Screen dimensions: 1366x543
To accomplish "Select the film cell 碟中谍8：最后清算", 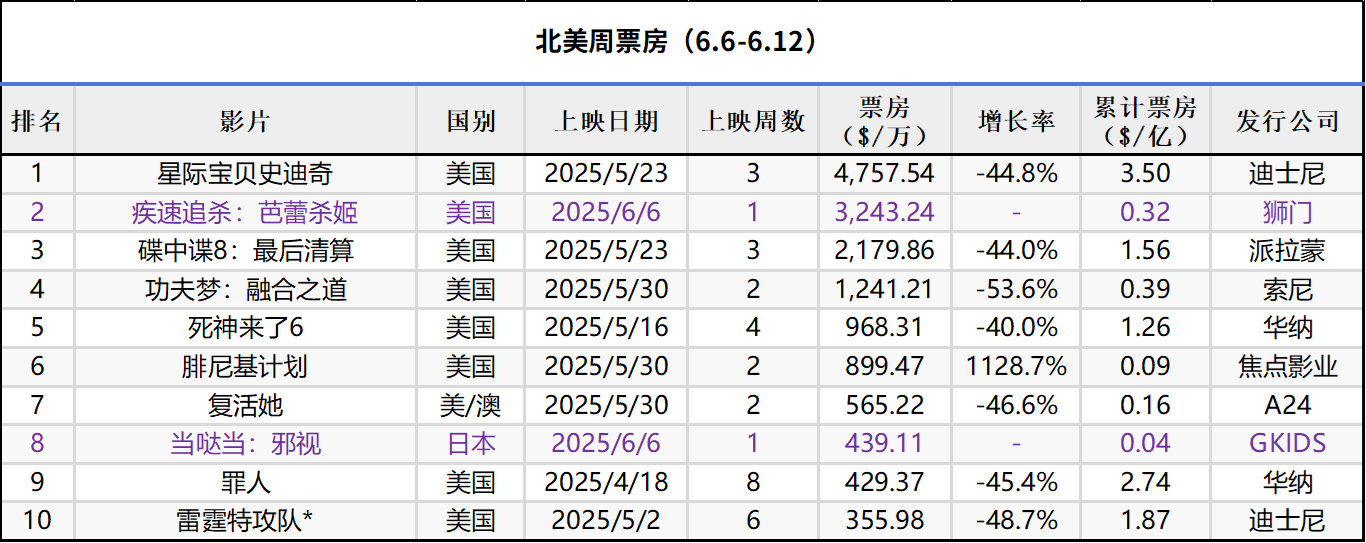I will (245, 251).
